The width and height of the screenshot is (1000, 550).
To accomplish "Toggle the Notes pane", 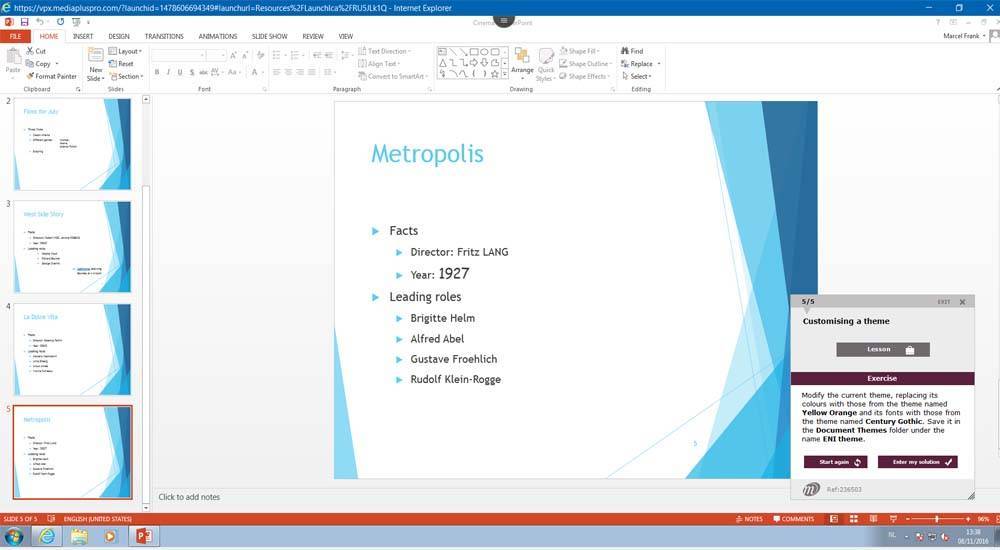I will click(748, 519).
